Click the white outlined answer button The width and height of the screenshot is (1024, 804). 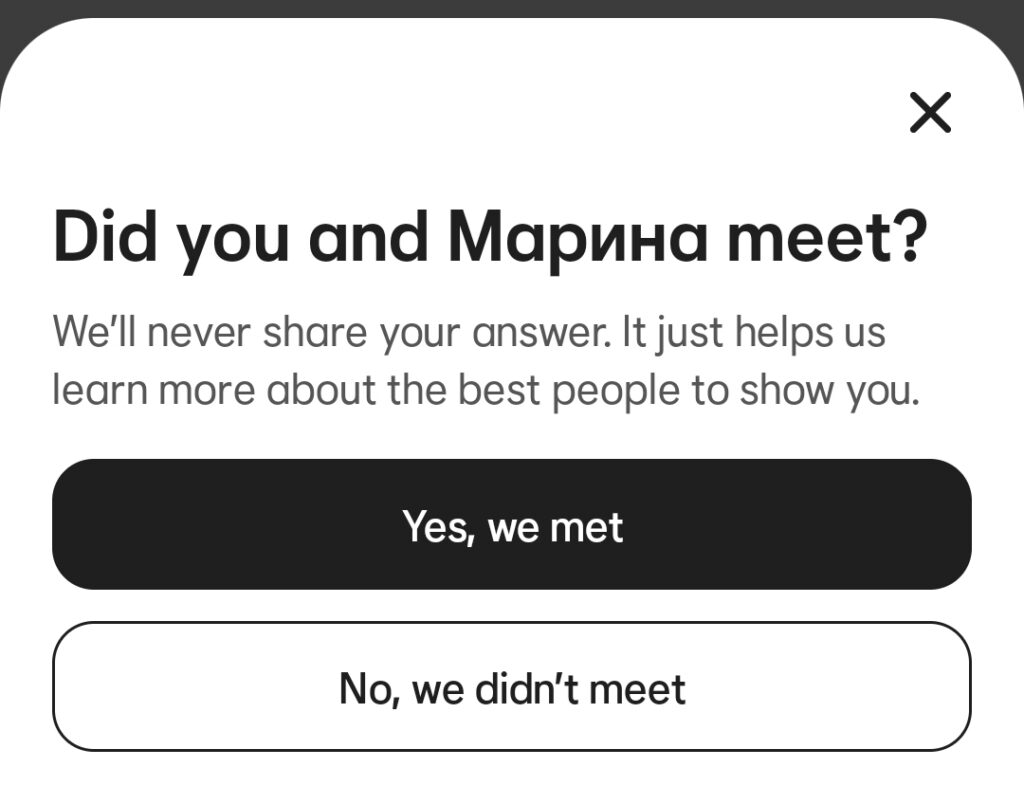coord(512,687)
